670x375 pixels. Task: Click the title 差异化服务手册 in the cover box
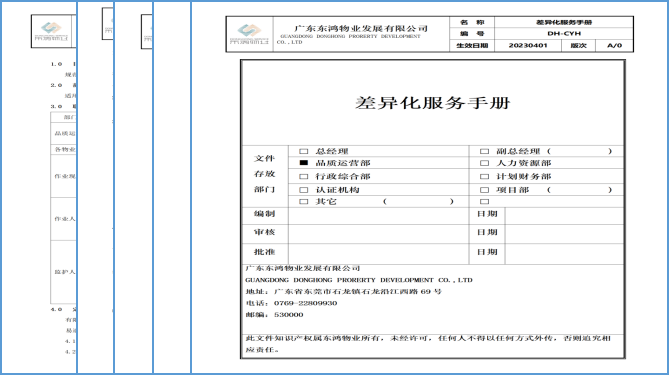433,103
